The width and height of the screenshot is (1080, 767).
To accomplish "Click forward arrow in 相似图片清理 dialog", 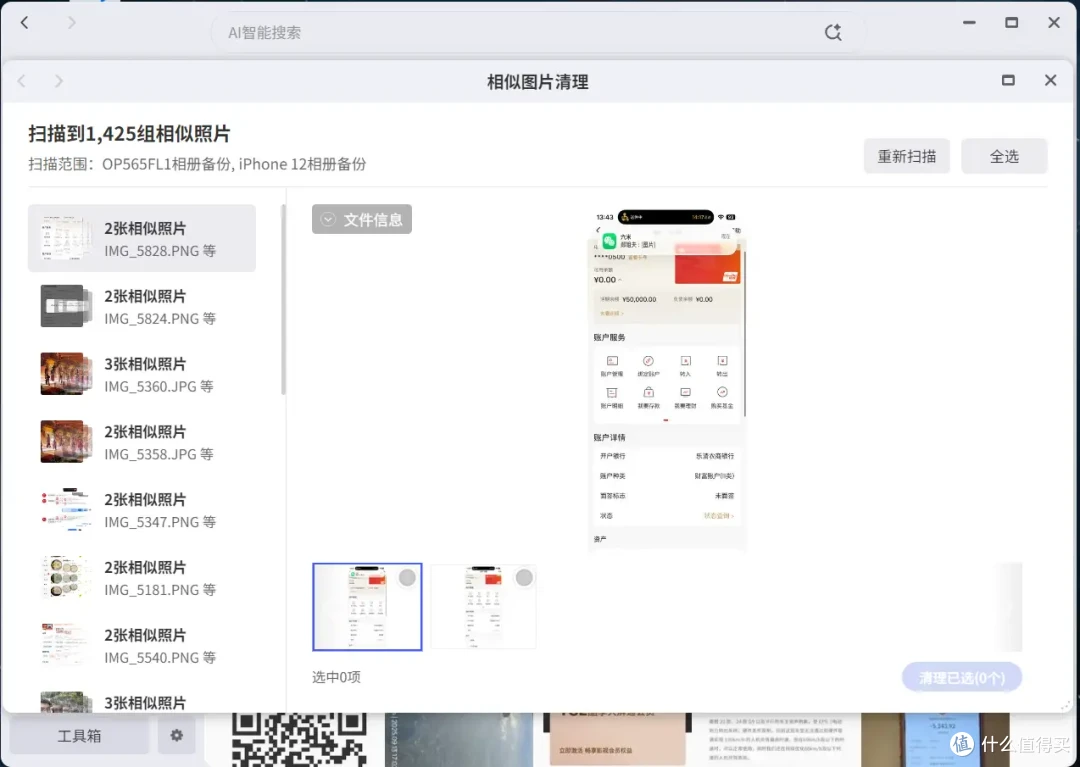I will click(59, 81).
